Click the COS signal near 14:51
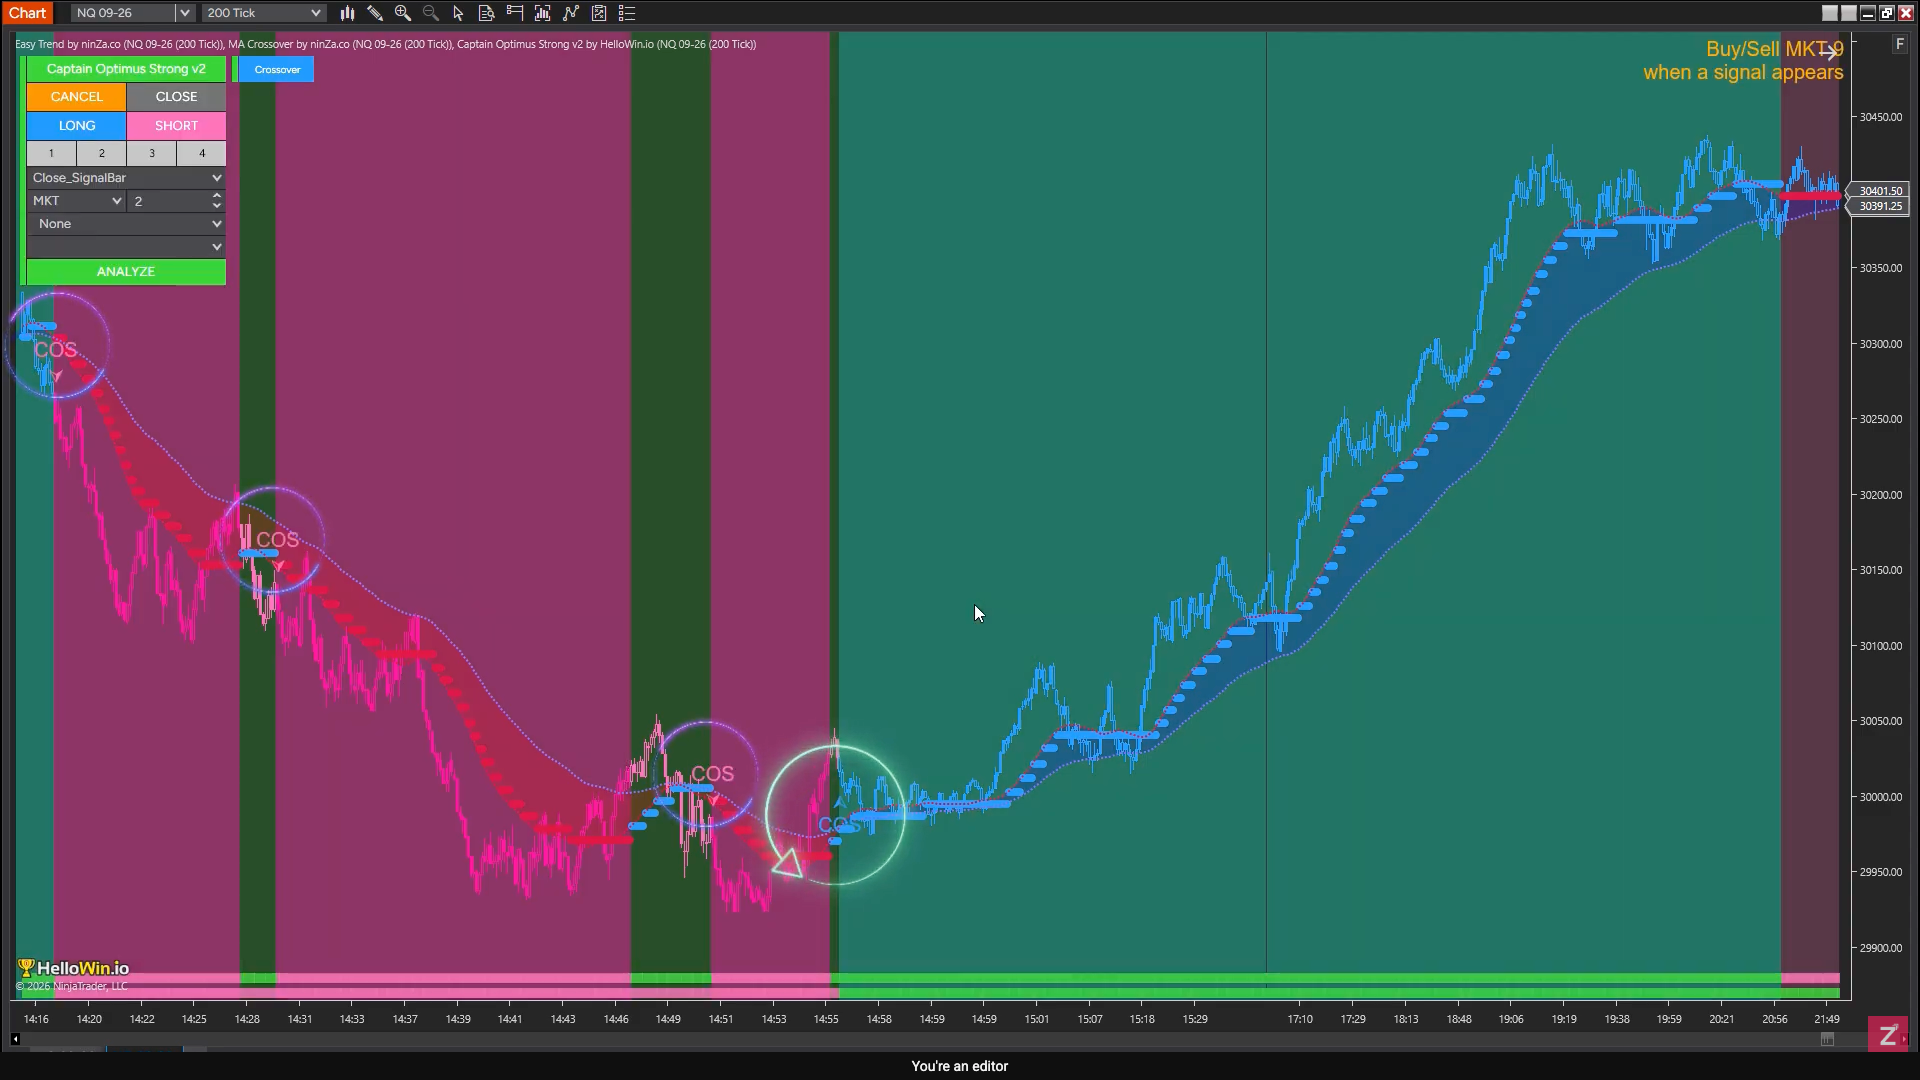This screenshot has width=1920, height=1080. pyautogui.click(x=712, y=774)
